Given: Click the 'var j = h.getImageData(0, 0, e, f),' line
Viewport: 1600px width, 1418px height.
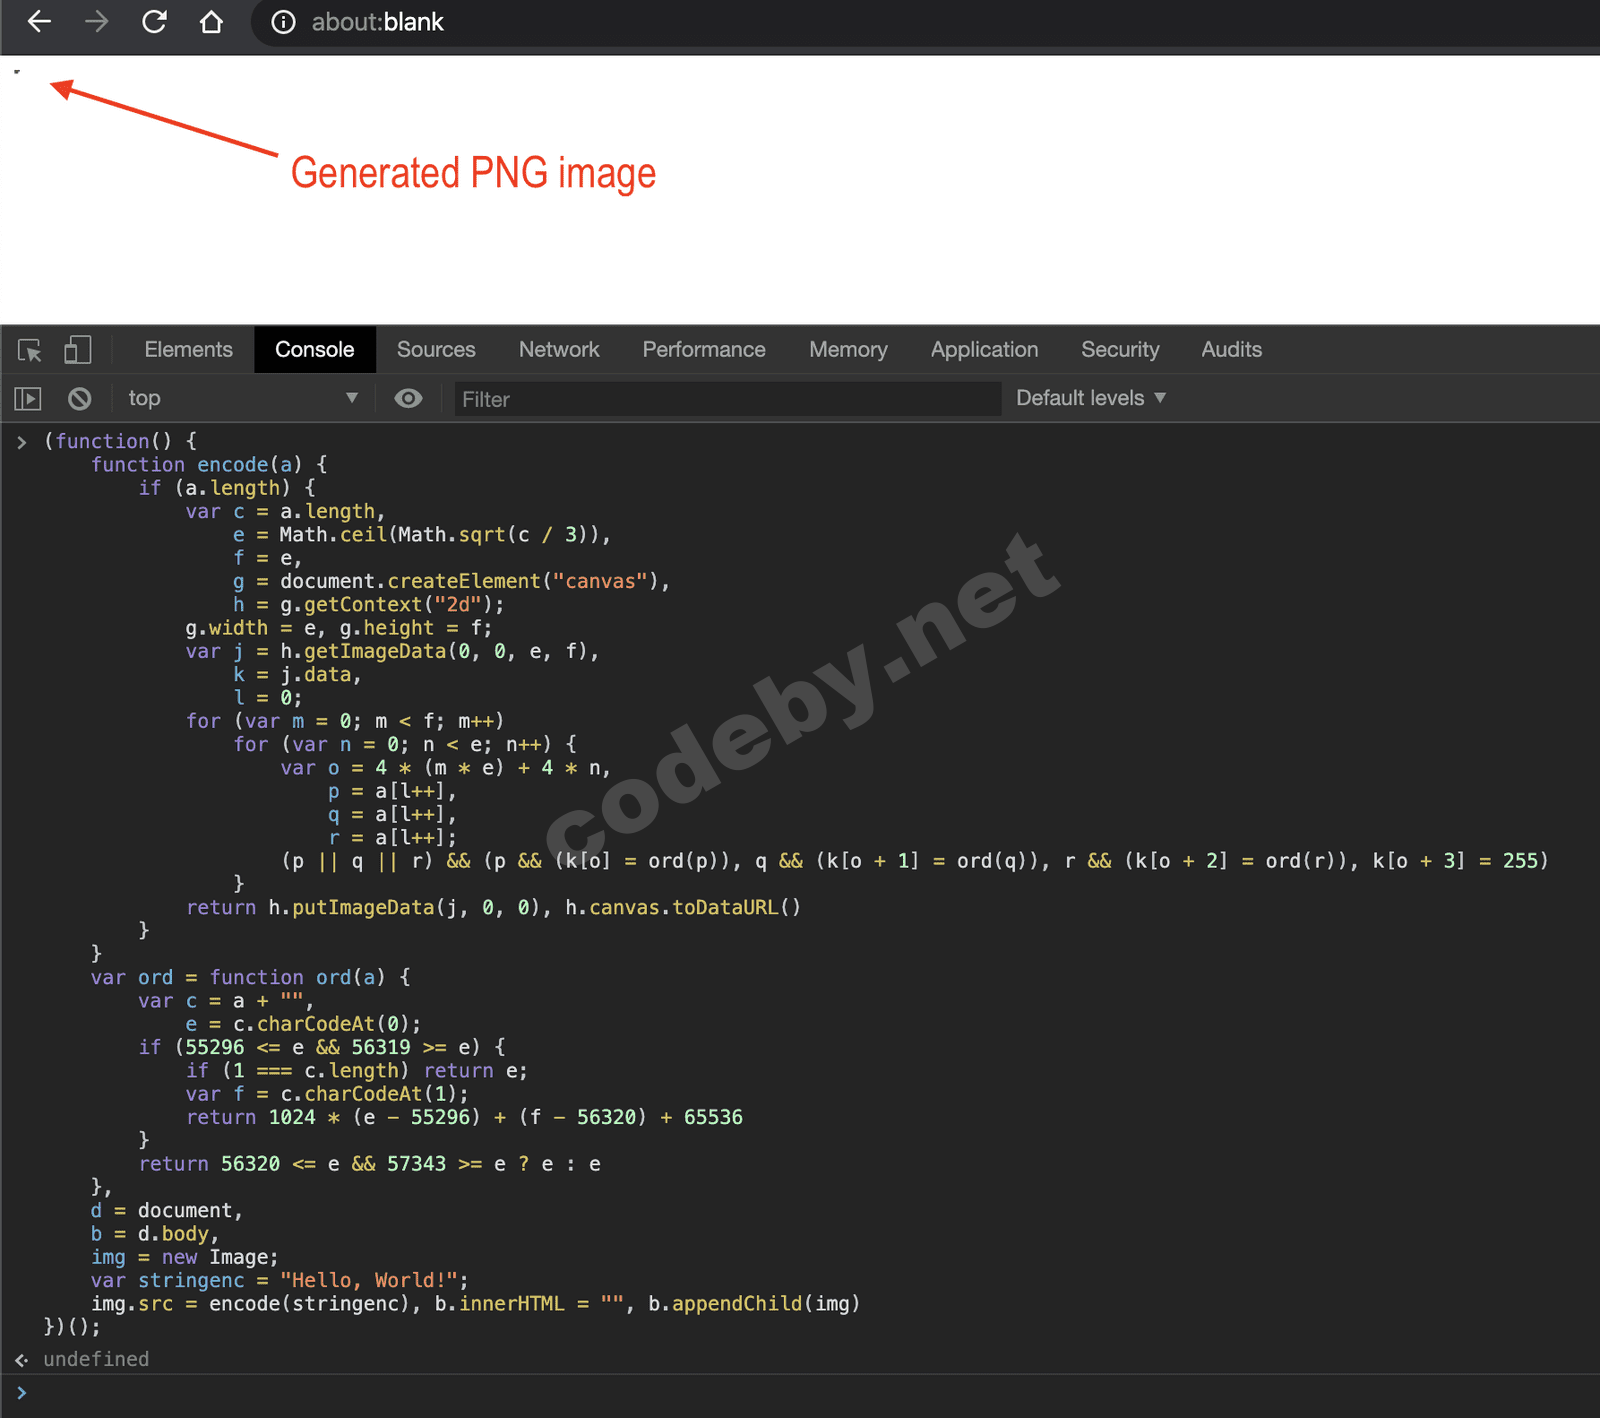Looking at the screenshot, I should coord(392,651).
